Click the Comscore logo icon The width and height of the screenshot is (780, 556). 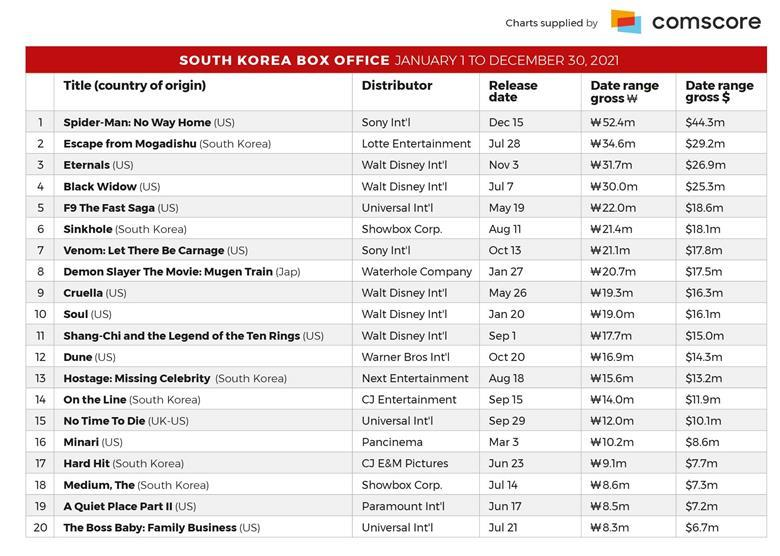click(626, 22)
